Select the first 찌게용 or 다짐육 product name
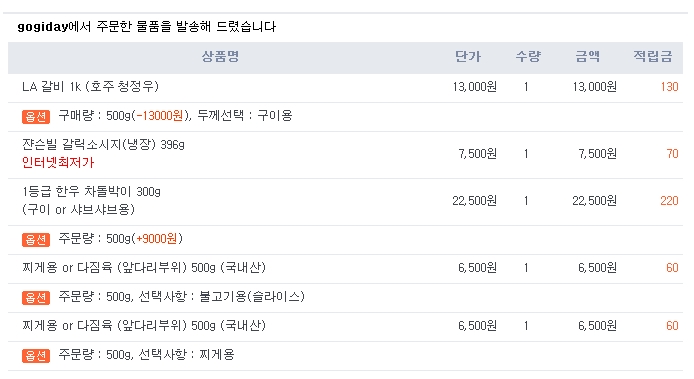Screen dimensions: 694x379 144,268
